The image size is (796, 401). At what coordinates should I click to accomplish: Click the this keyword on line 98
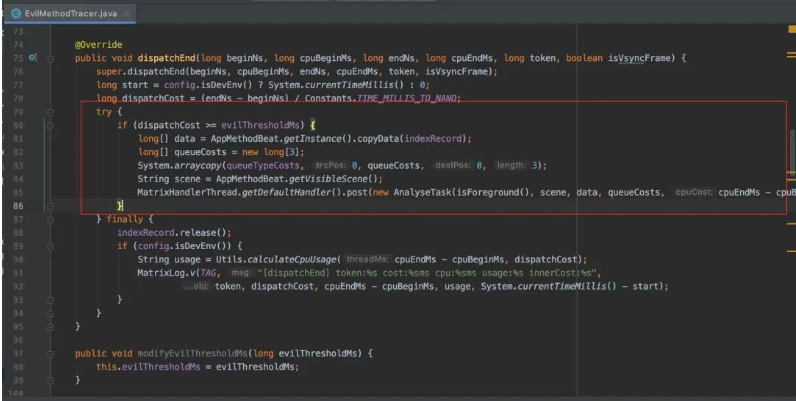(107, 366)
